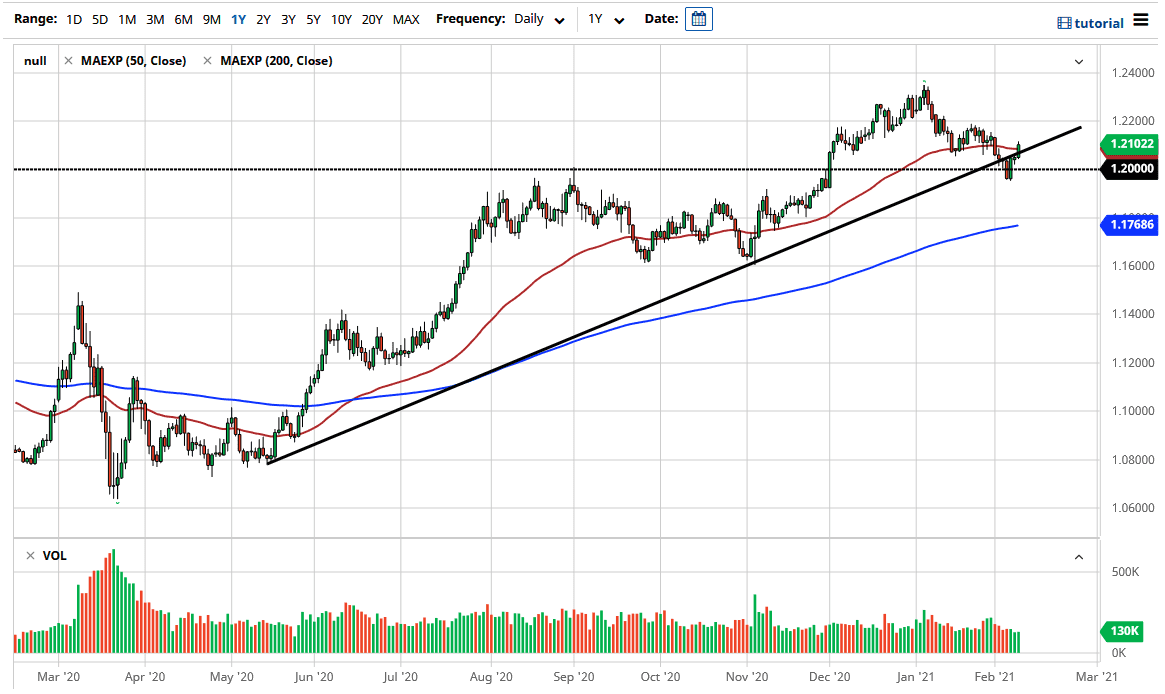This screenshot has height=694, width=1165.
Task: Remove the MAEXP (50, Close) indicator
Action: [x=68, y=61]
